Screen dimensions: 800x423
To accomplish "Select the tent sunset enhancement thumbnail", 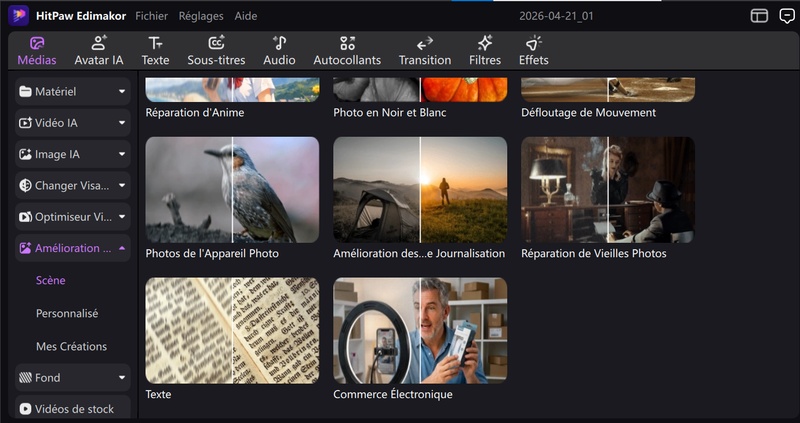I will coord(420,189).
